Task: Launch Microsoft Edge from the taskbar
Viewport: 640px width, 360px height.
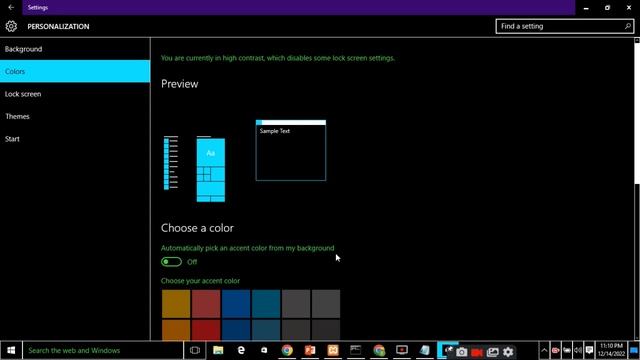Action: point(241,350)
